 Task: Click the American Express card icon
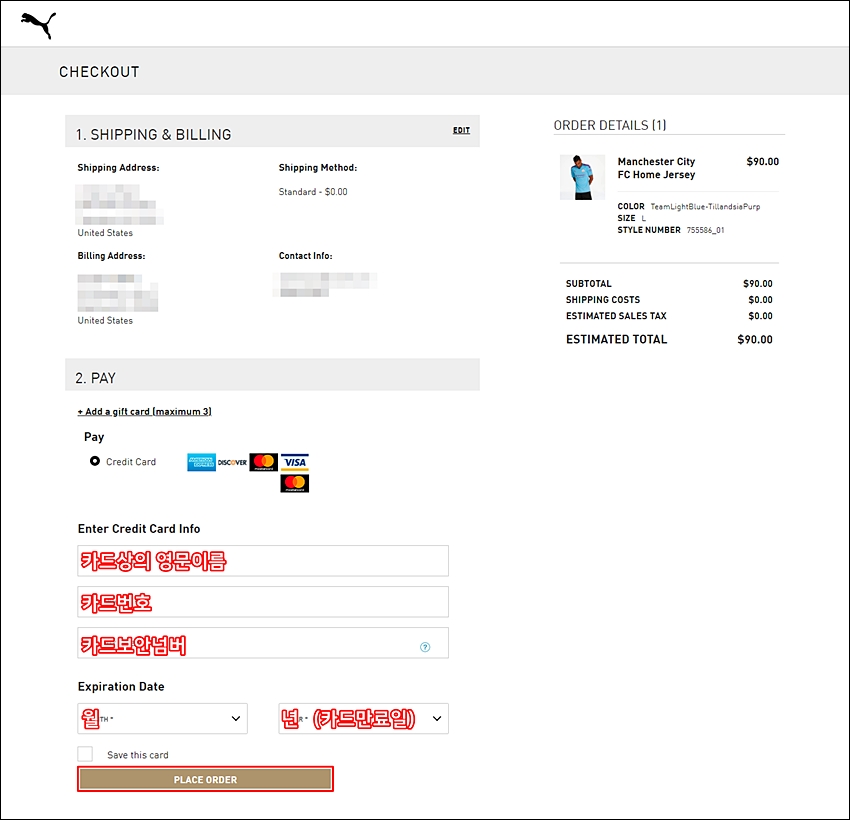tap(201, 462)
